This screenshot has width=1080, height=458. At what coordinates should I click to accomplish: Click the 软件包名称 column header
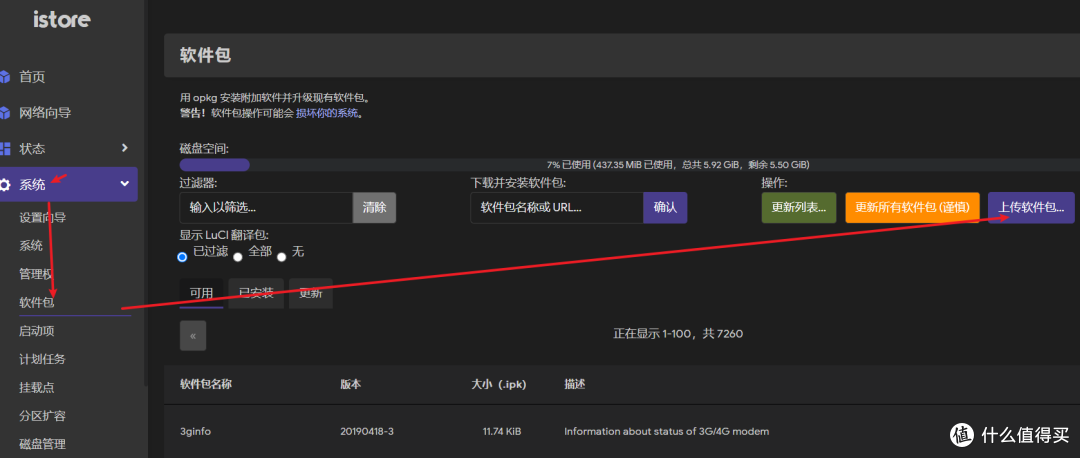click(x=205, y=384)
